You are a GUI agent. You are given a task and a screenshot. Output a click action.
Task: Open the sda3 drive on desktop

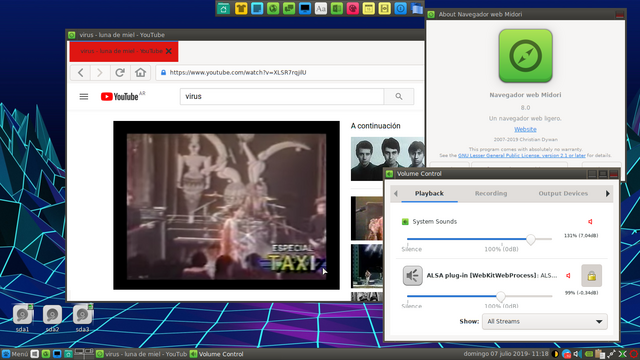(82, 318)
